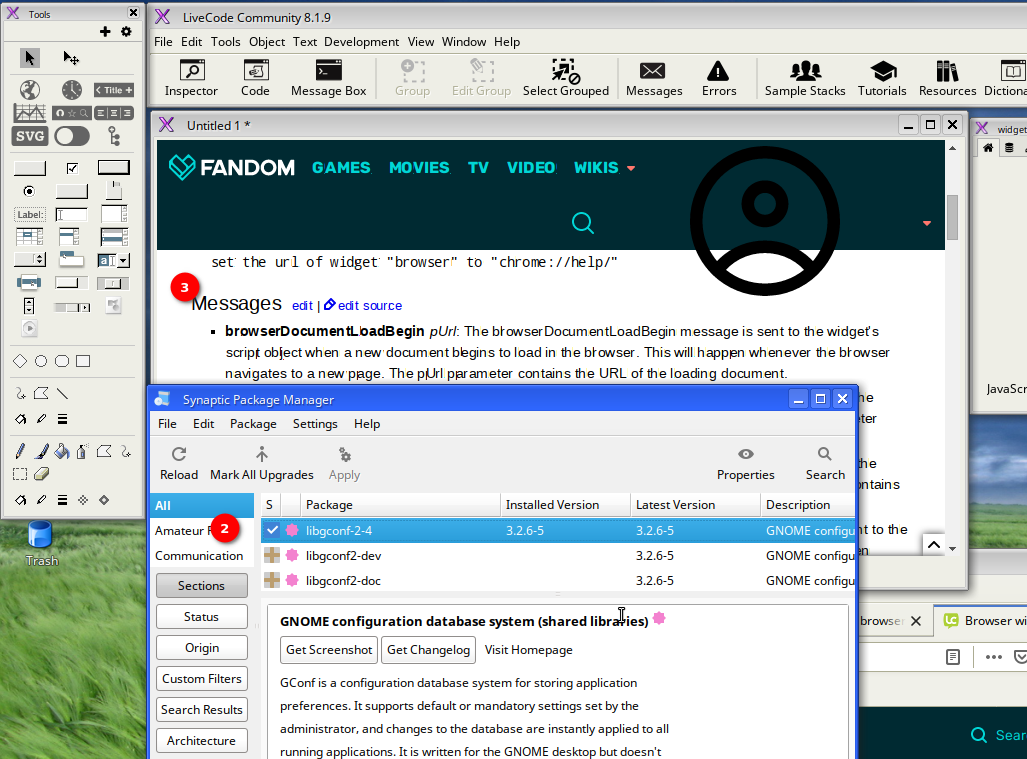The width and height of the screenshot is (1027, 759).
Task: Open Properties in Synaptic toolbar
Action: pyautogui.click(x=745, y=464)
